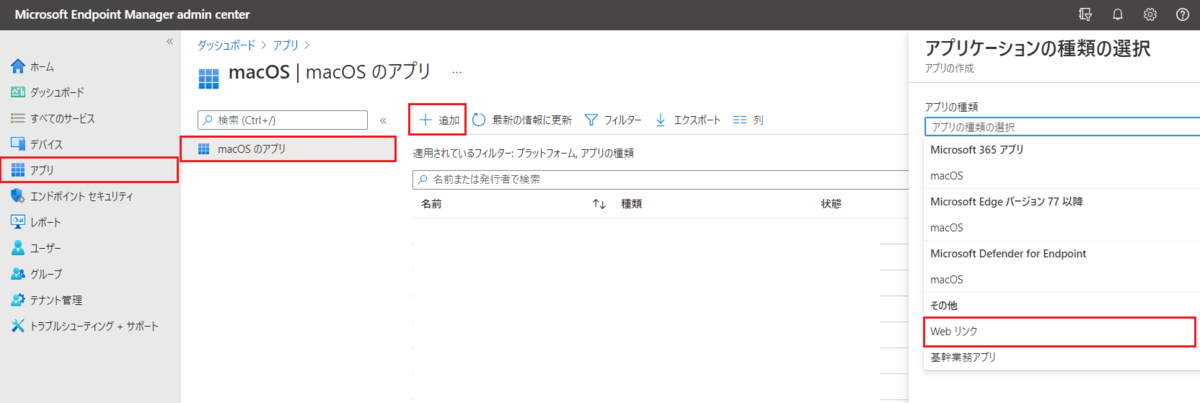The image size is (1200, 403).
Task: Open エンドポイント セキュリティ nav label
Action: pos(81,197)
